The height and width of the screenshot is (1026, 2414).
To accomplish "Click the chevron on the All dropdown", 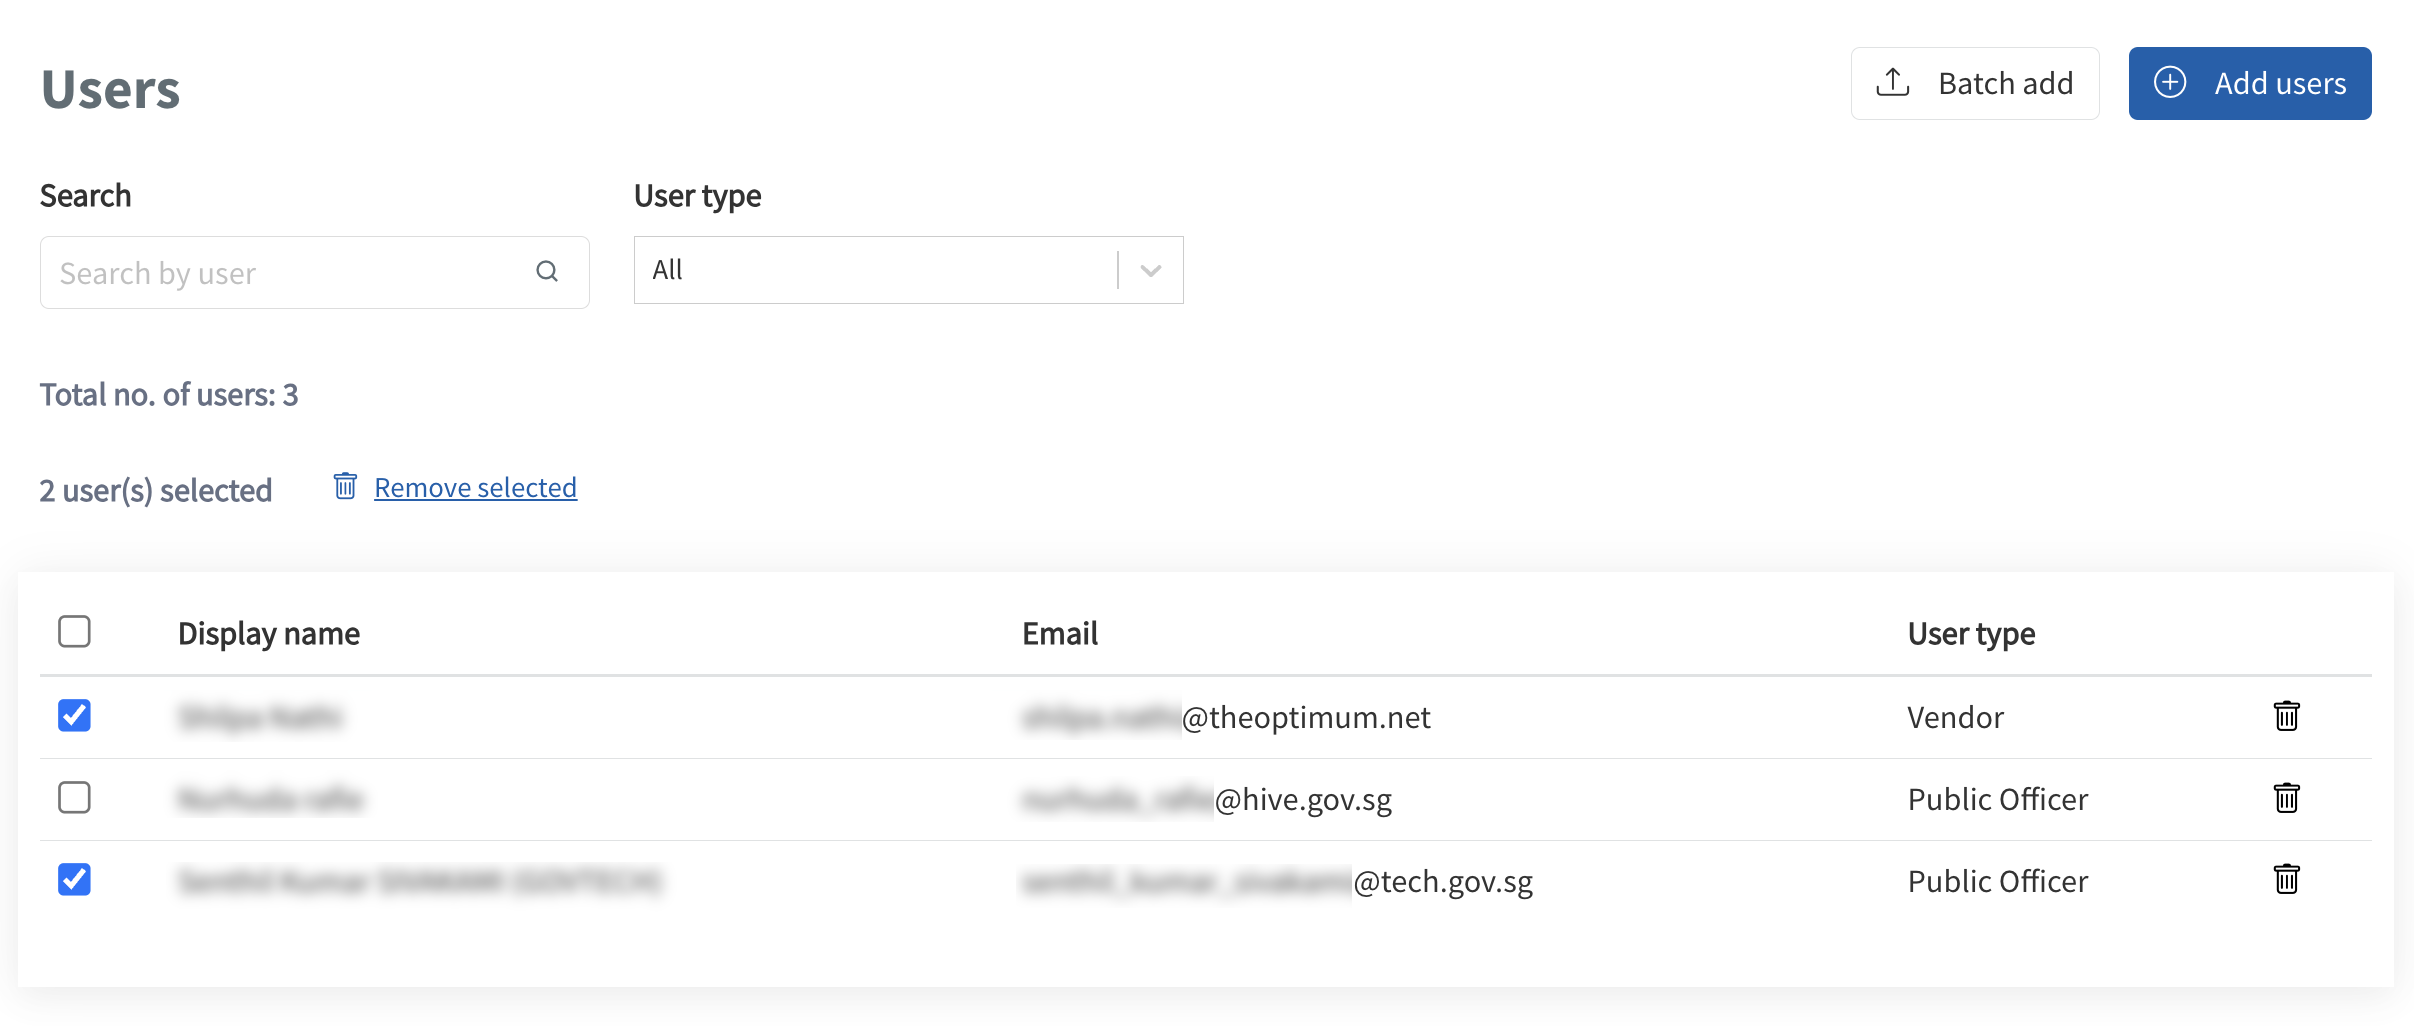I will click(x=1149, y=270).
